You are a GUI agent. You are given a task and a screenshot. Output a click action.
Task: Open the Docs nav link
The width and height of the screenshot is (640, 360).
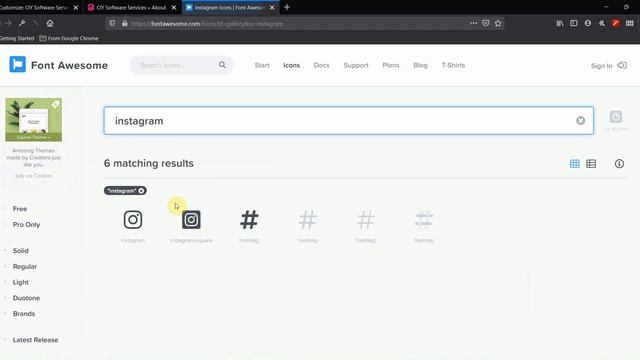pos(321,65)
